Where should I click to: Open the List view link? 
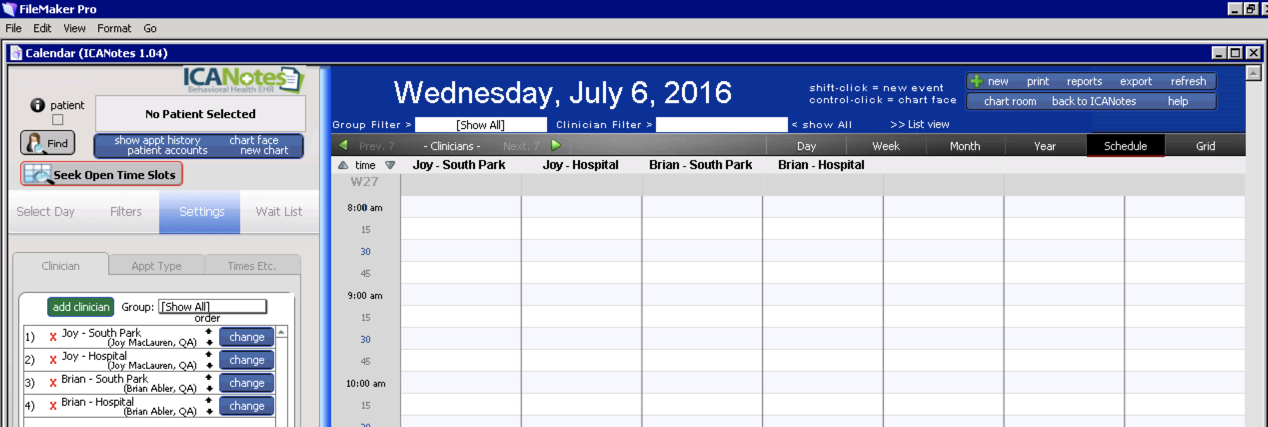919,125
